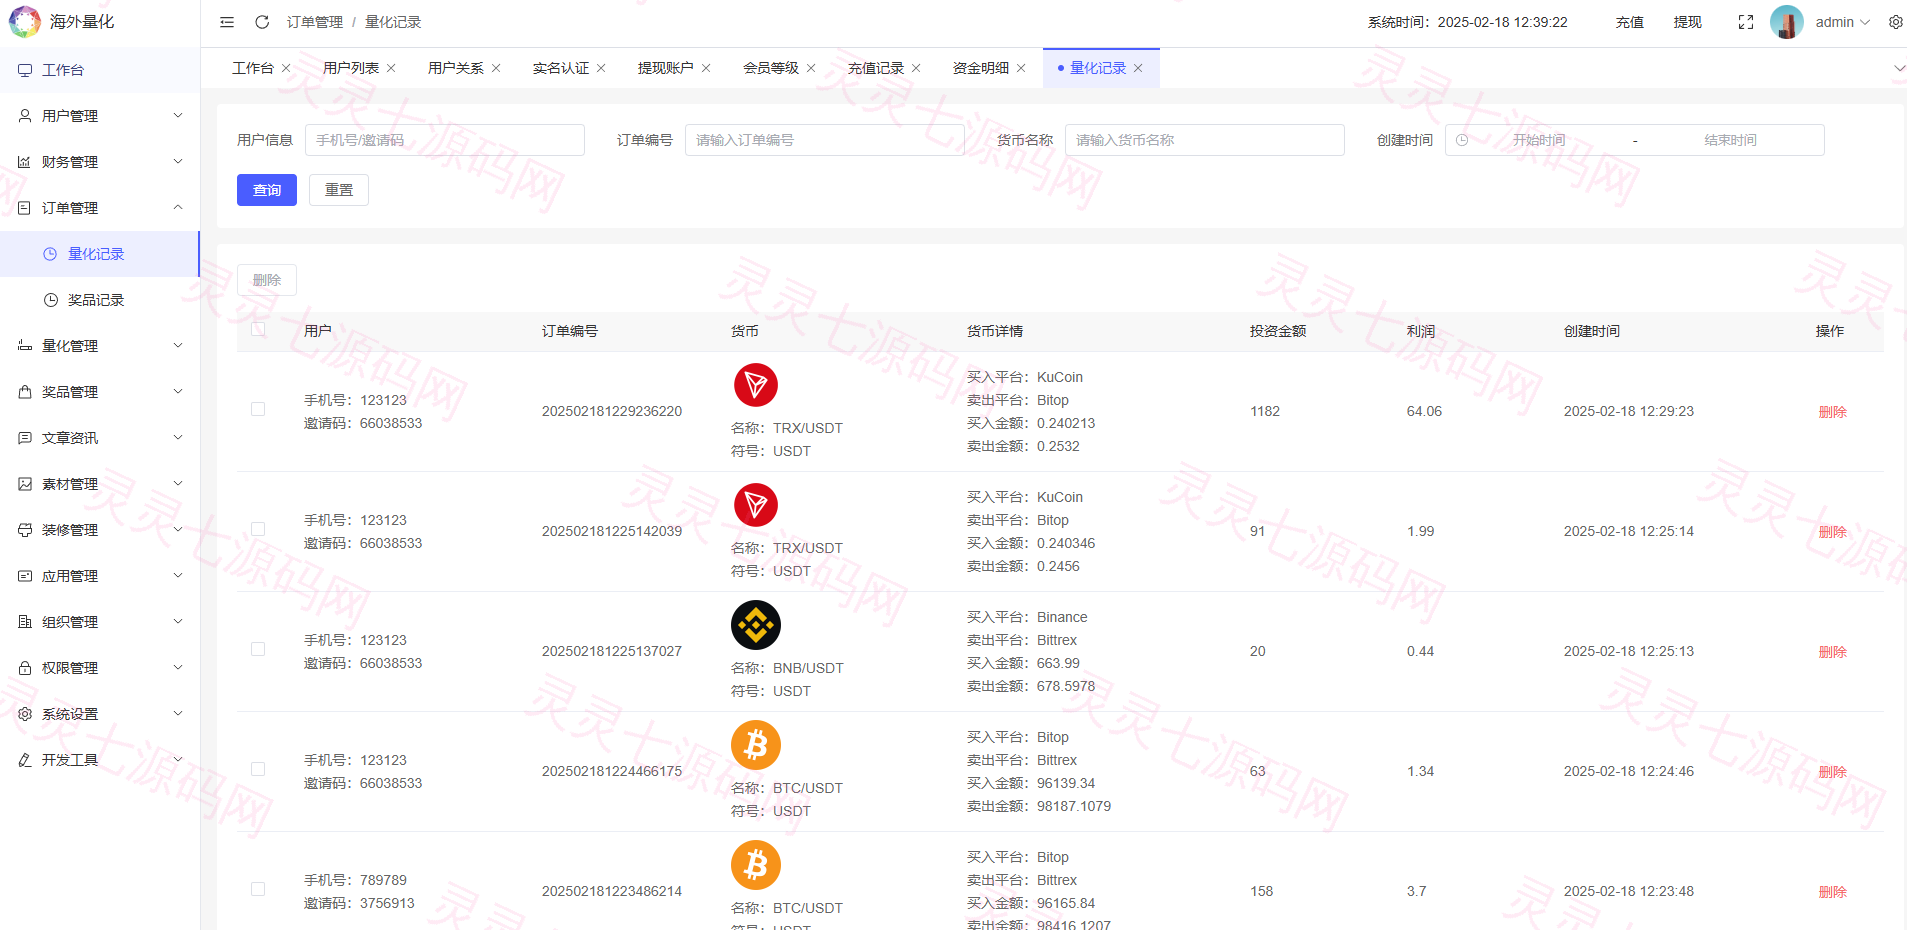Expand 系统设置 sidebar menu
Screen dimensions: 1907x930
[x=100, y=714]
